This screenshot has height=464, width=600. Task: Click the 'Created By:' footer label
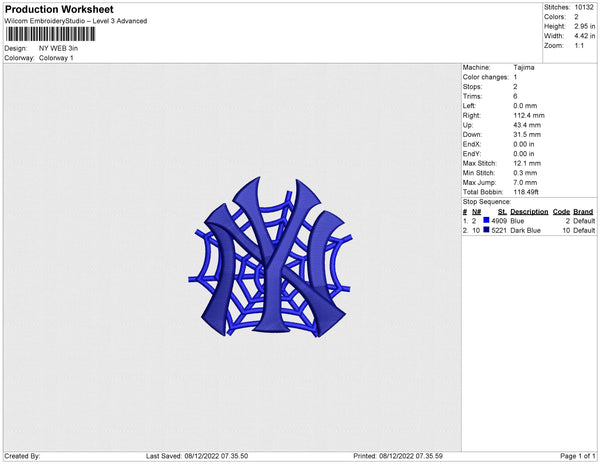click(x=22, y=456)
